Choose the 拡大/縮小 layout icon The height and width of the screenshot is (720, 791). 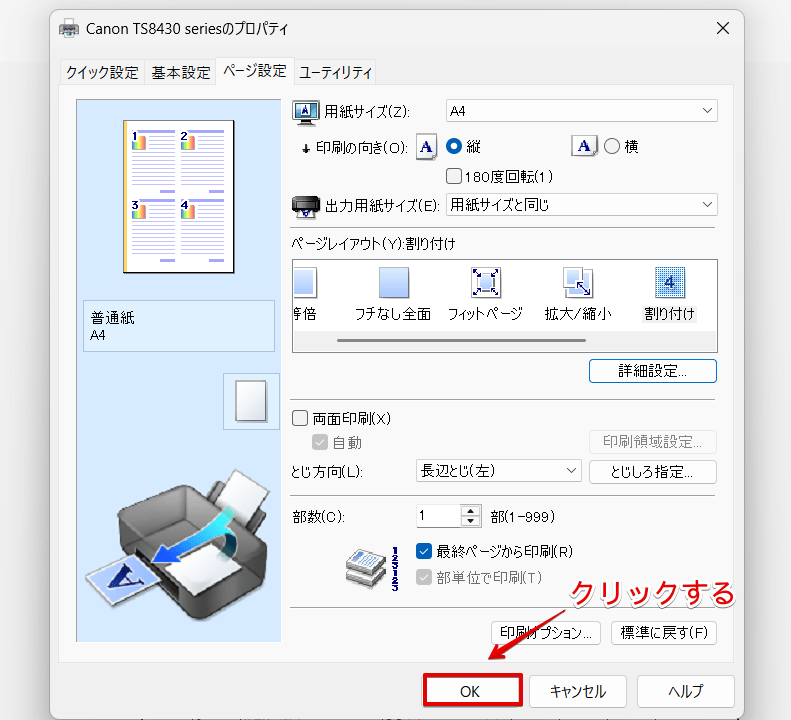tap(578, 283)
